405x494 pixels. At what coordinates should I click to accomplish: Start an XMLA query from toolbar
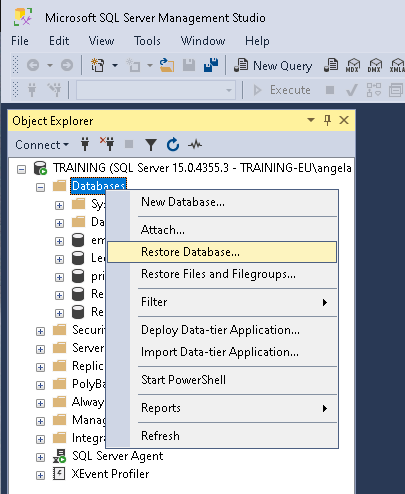397,65
